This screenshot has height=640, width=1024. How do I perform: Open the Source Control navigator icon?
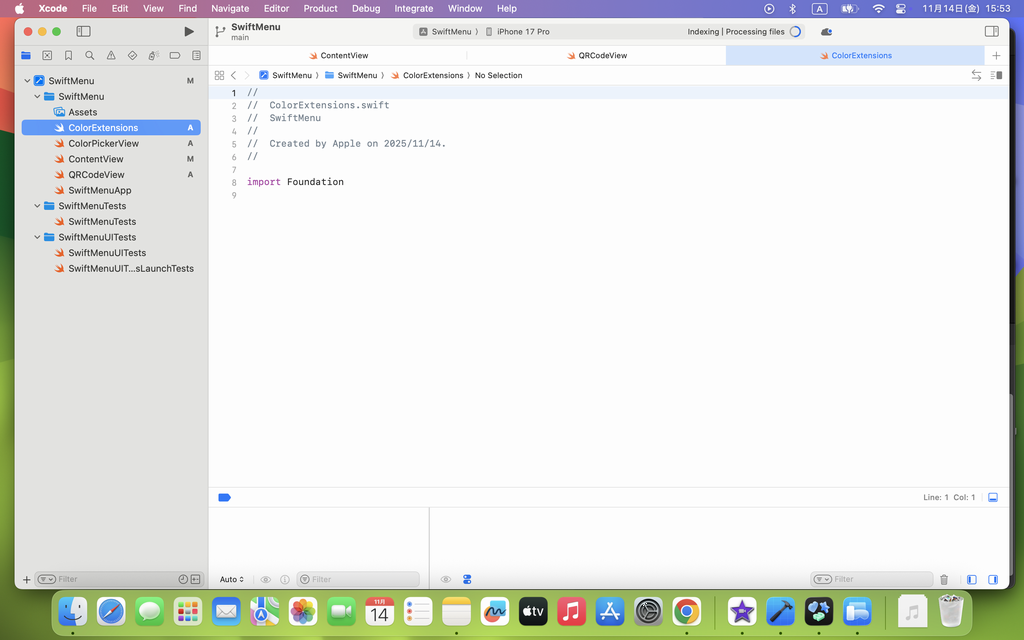point(47,56)
